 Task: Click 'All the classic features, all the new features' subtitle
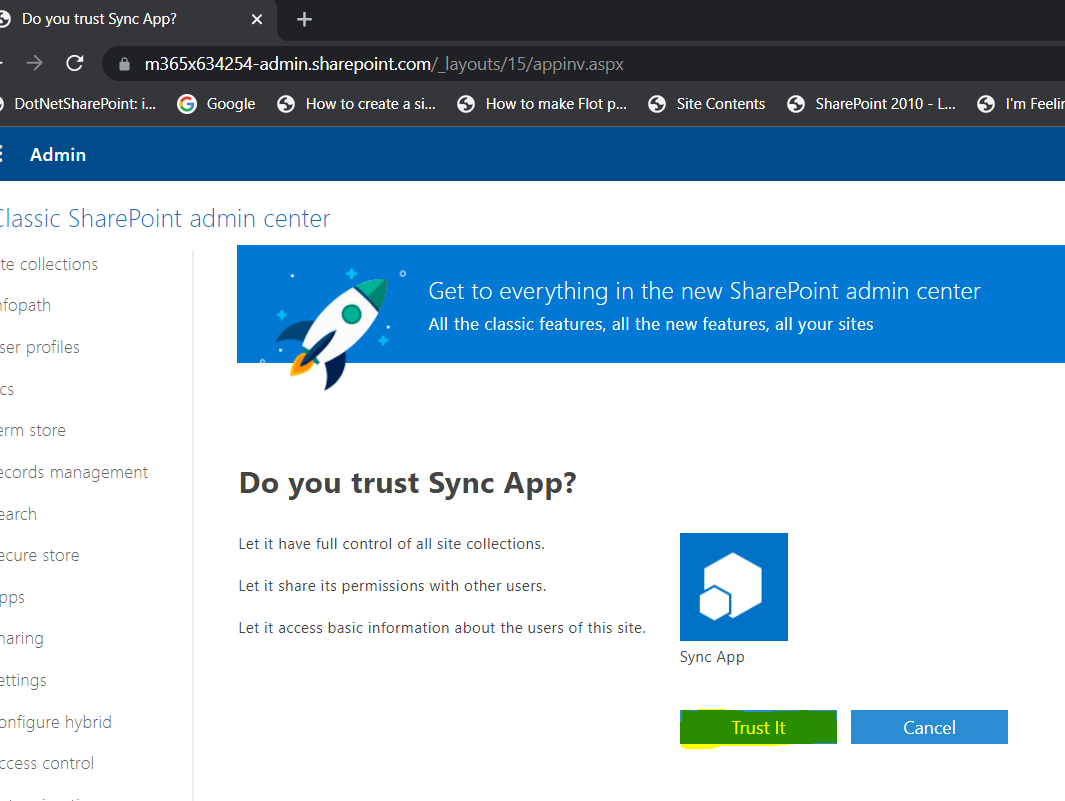click(651, 325)
